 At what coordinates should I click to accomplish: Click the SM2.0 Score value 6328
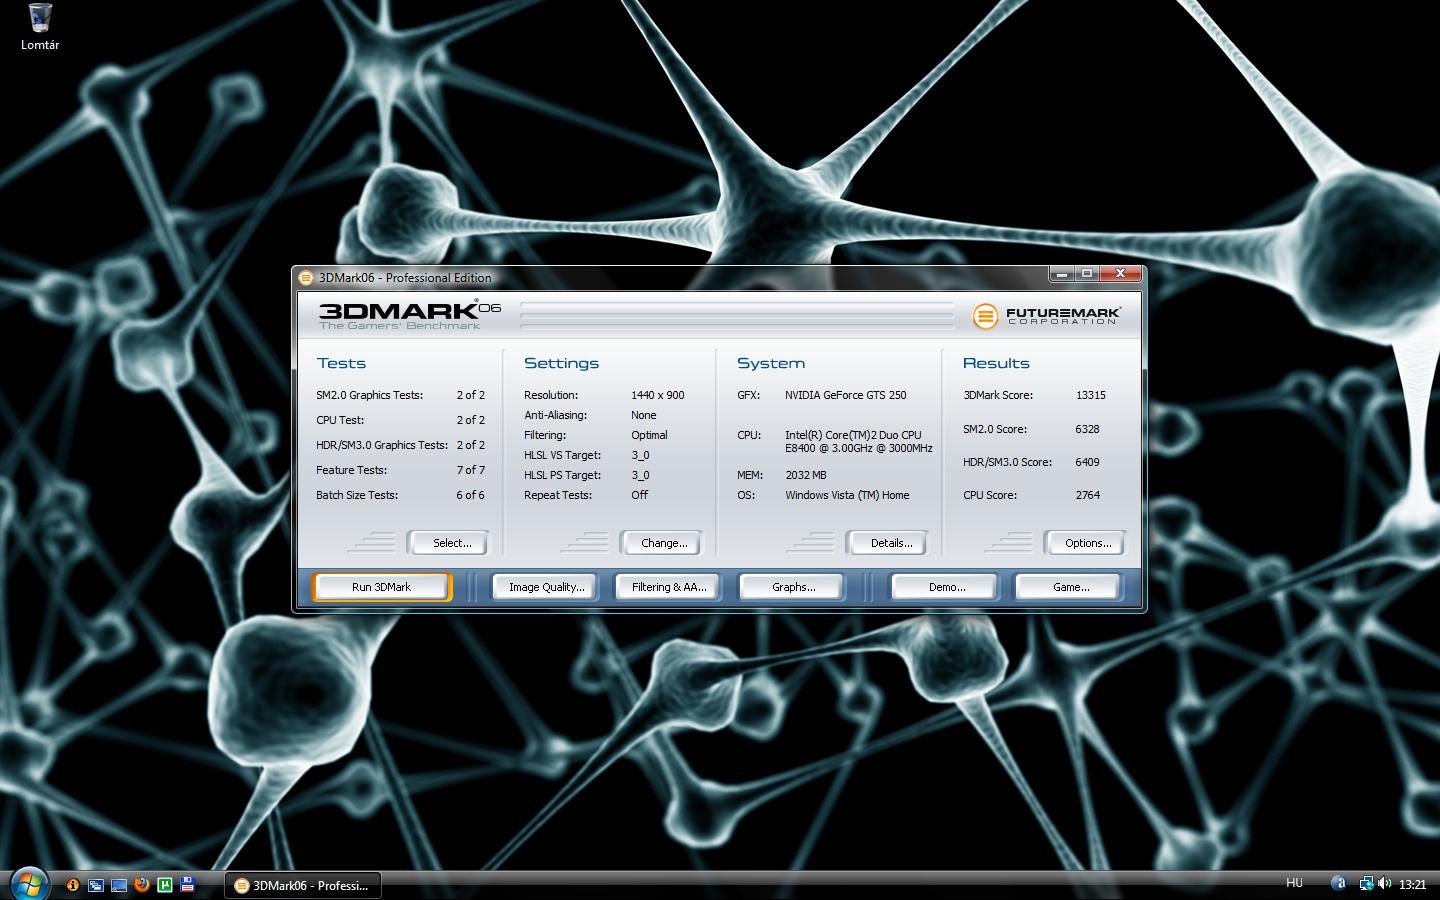[x=1087, y=429]
